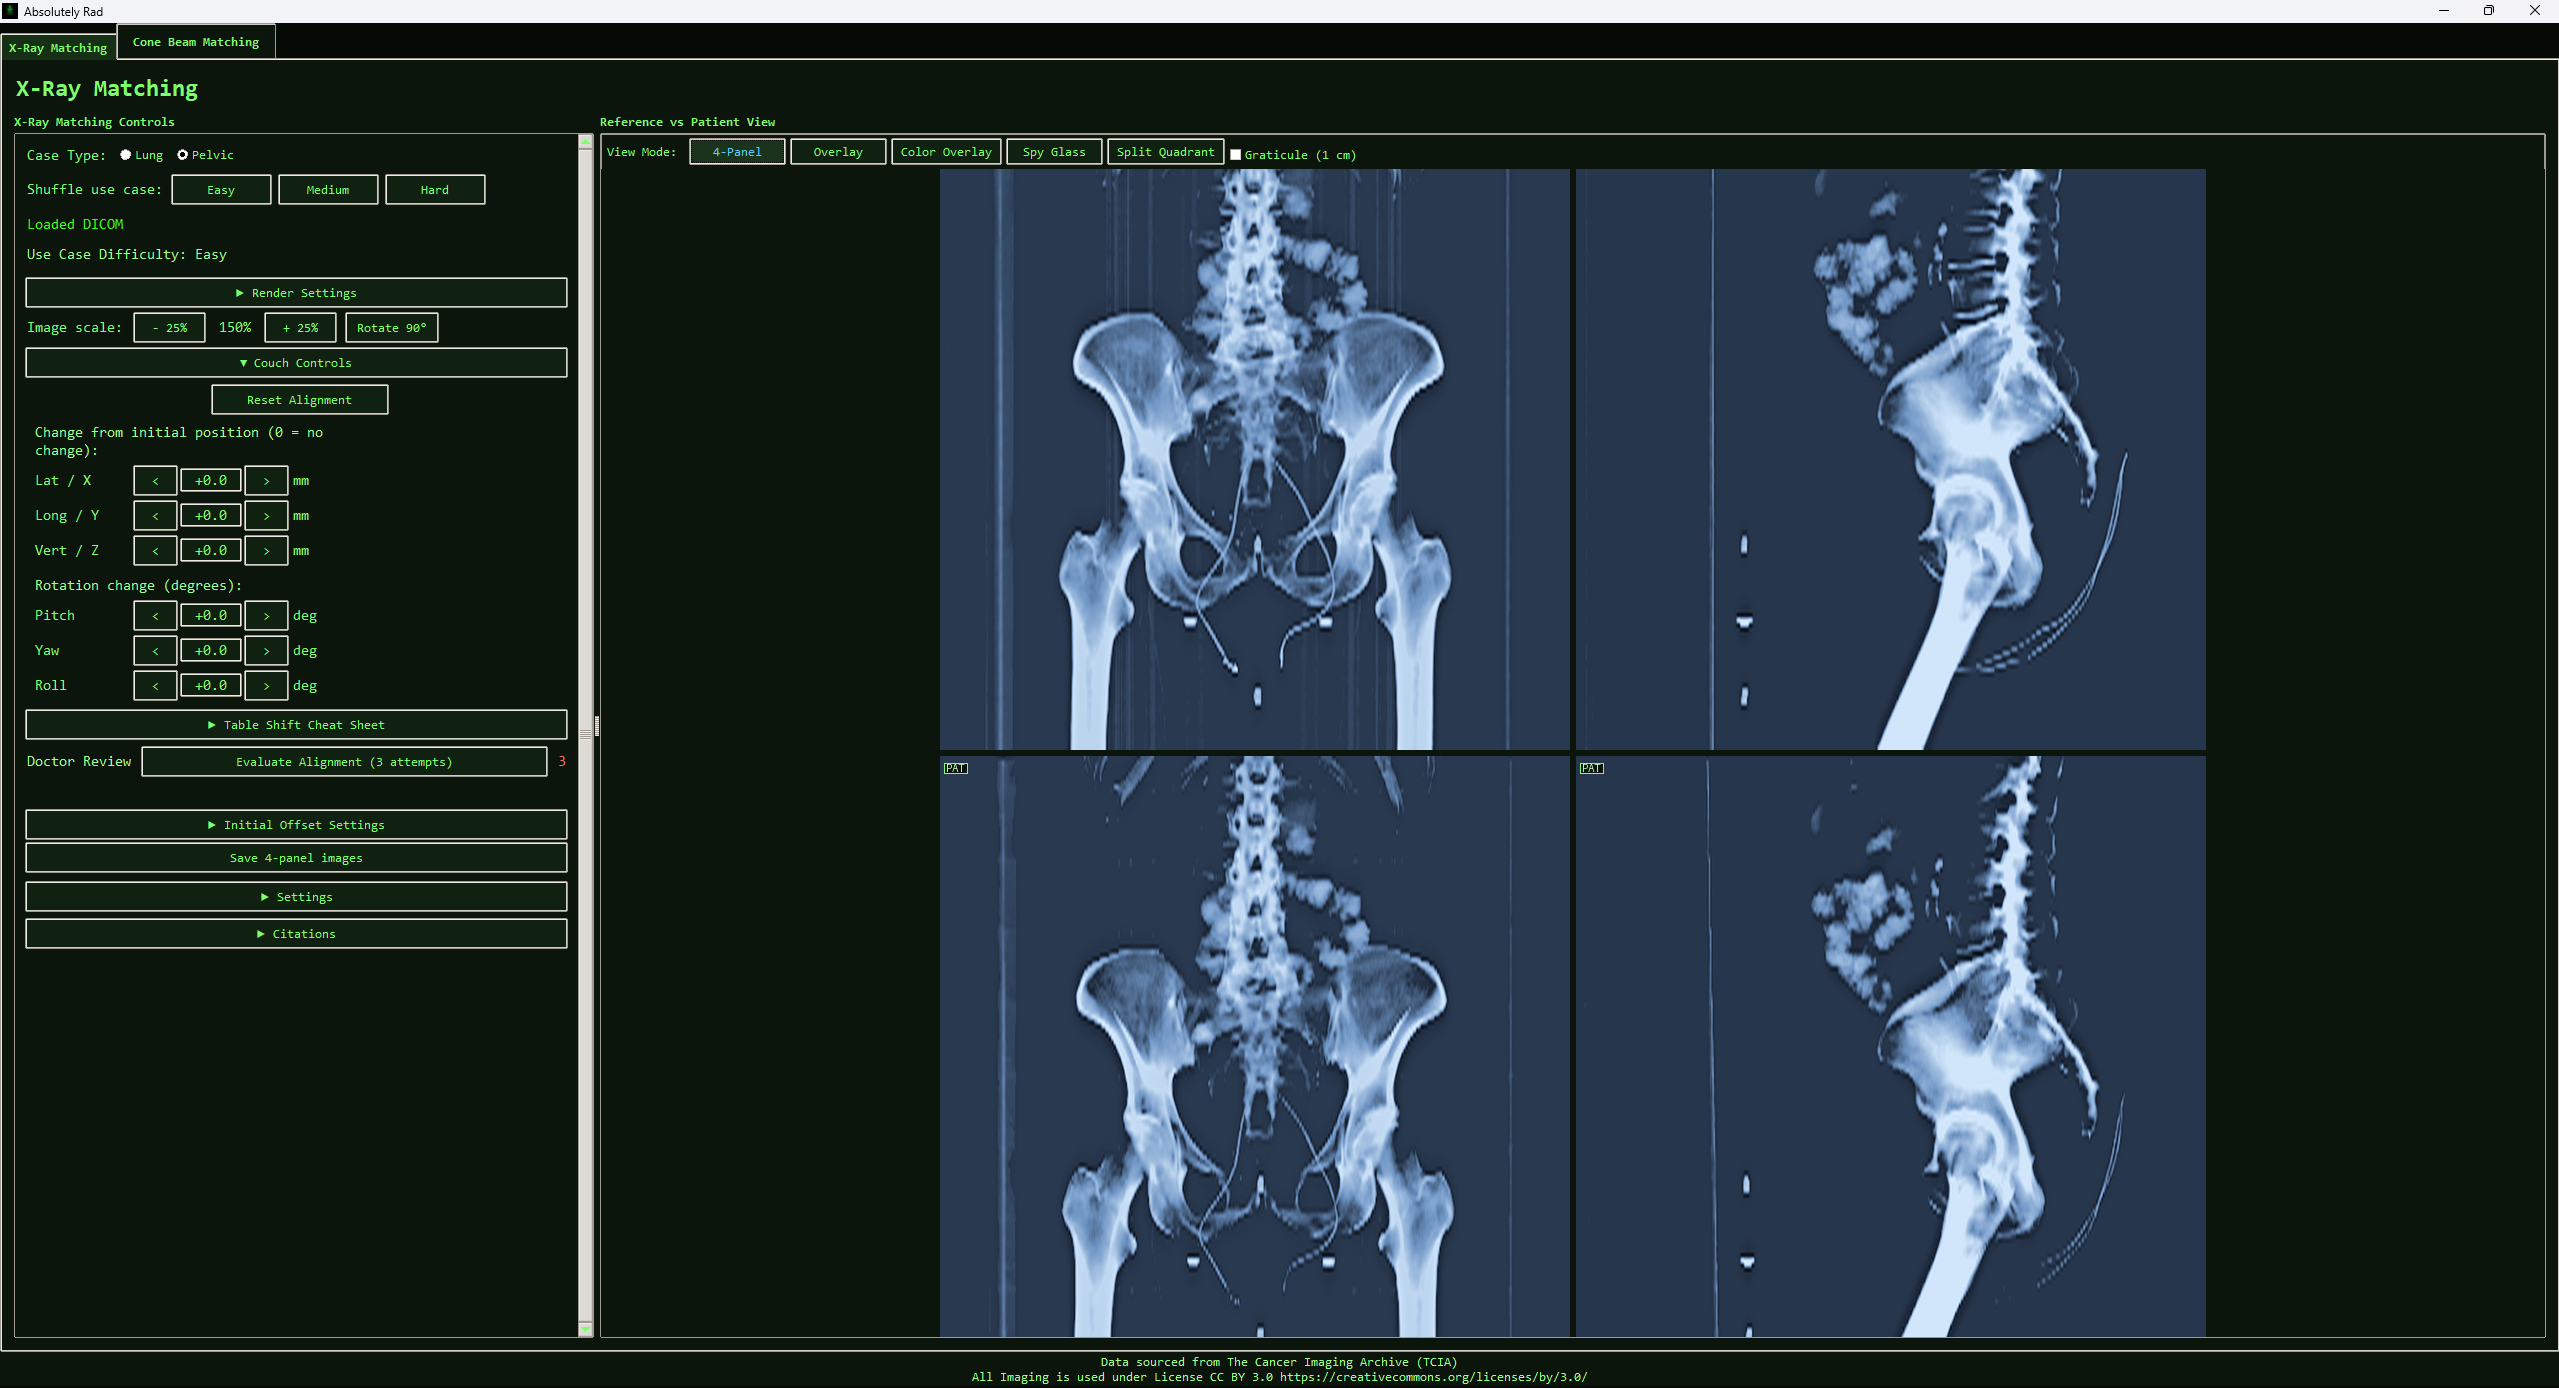The height and width of the screenshot is (1388, 2559).
Task: Click Reset Alignment
Action: tap(298, 399)
